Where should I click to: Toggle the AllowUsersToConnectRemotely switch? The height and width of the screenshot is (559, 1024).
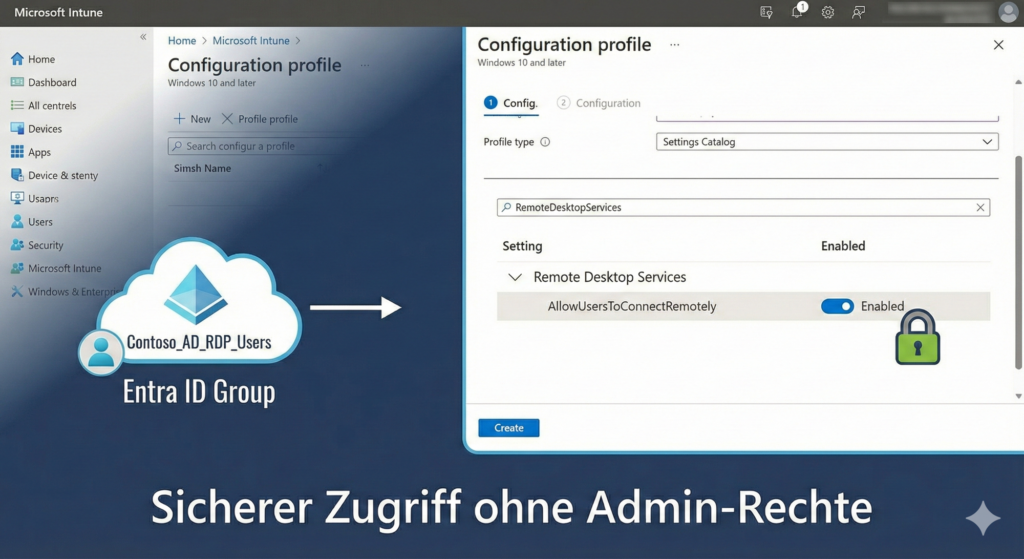(x=837, y=307)
